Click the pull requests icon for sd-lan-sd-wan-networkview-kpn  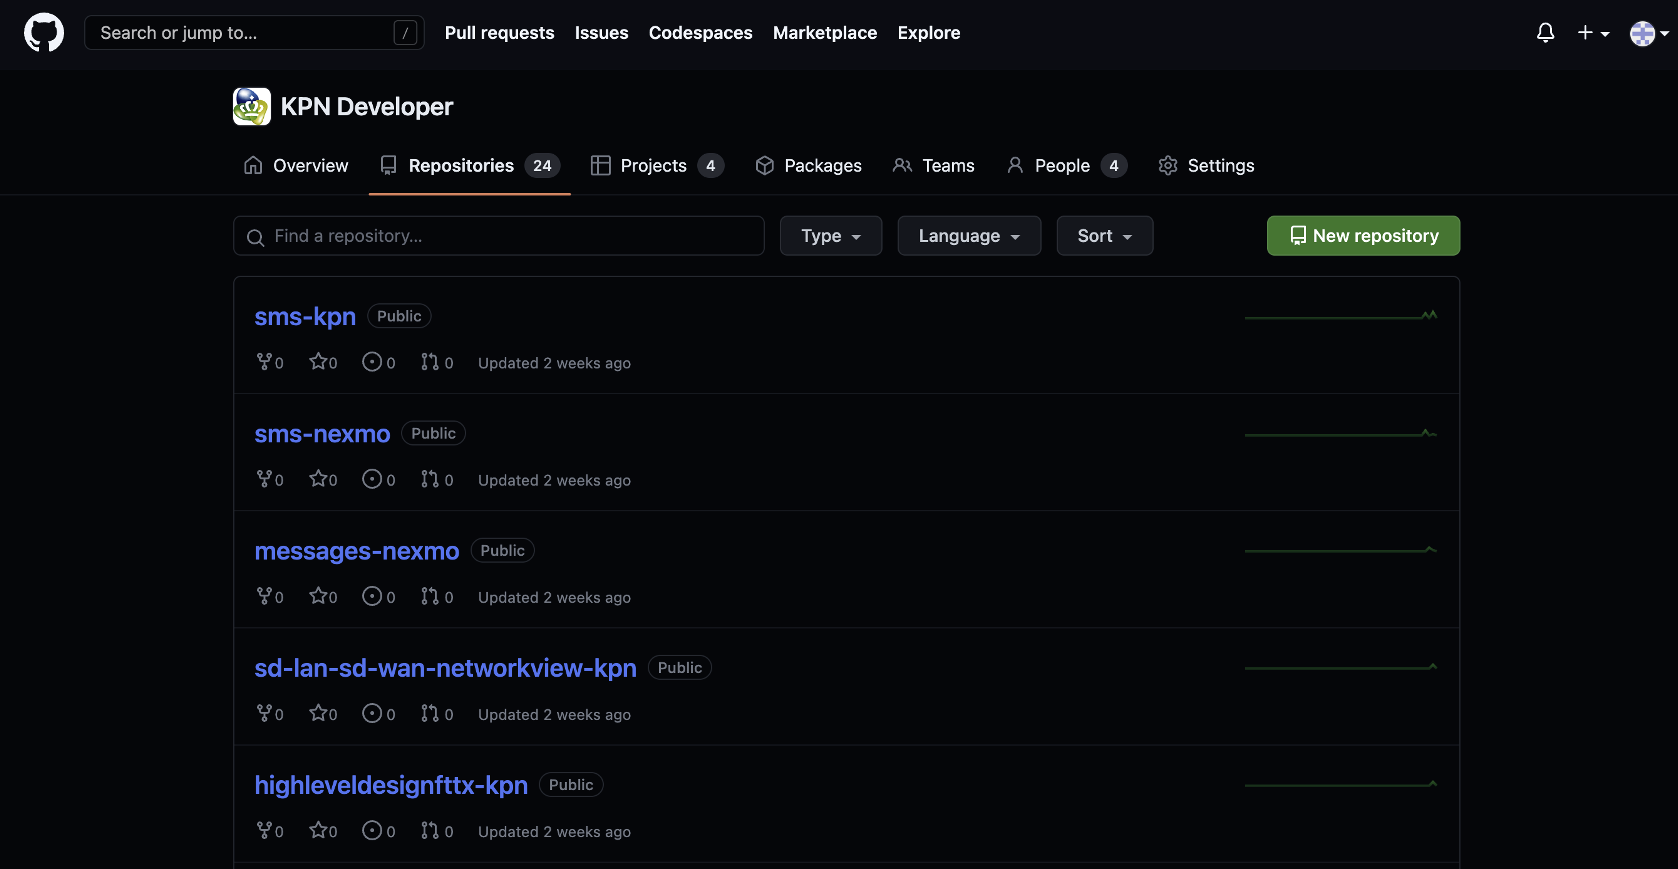coord(430,713)
